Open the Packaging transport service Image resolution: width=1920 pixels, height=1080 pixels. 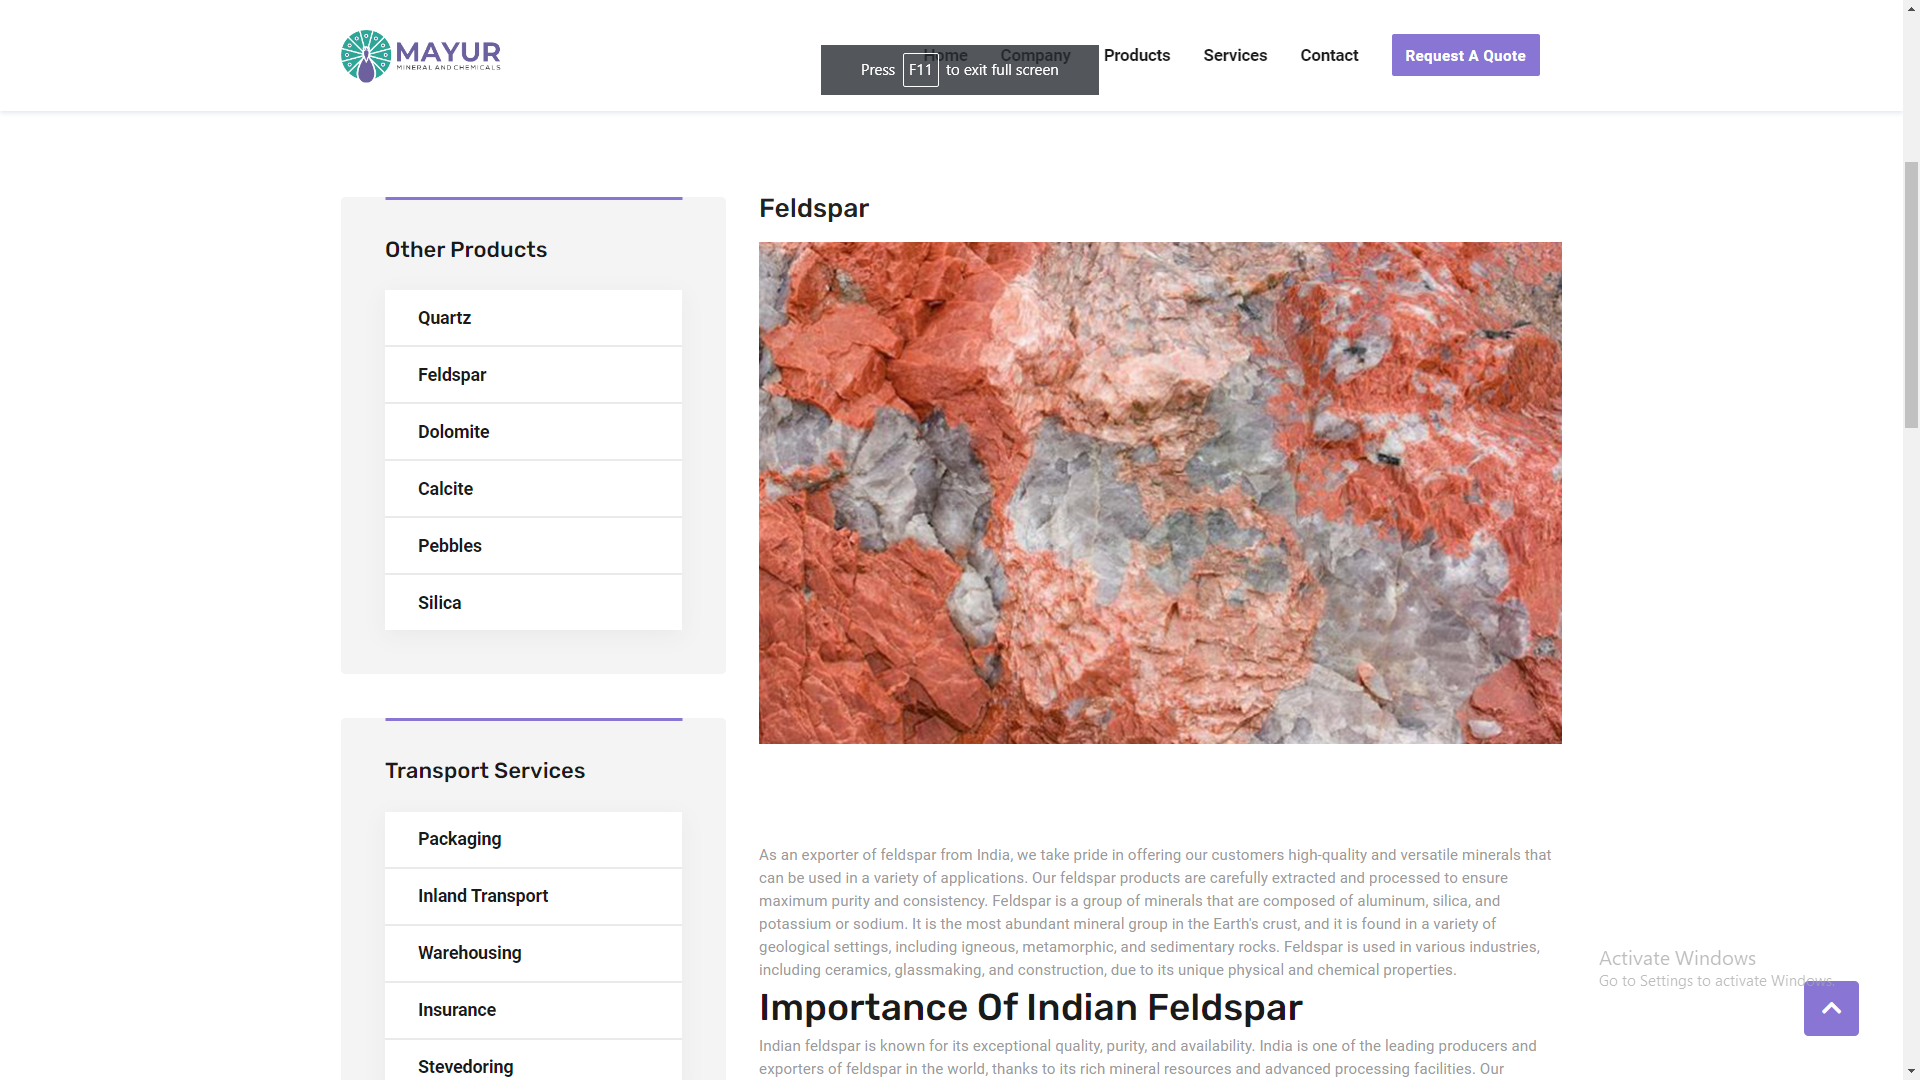coord(533,839)
